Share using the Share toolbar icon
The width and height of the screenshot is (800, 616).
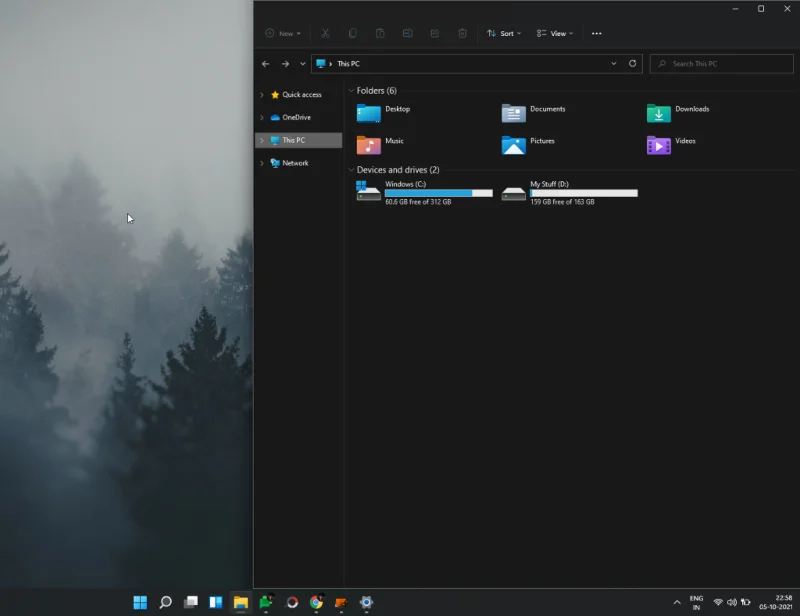click(434, 33)
